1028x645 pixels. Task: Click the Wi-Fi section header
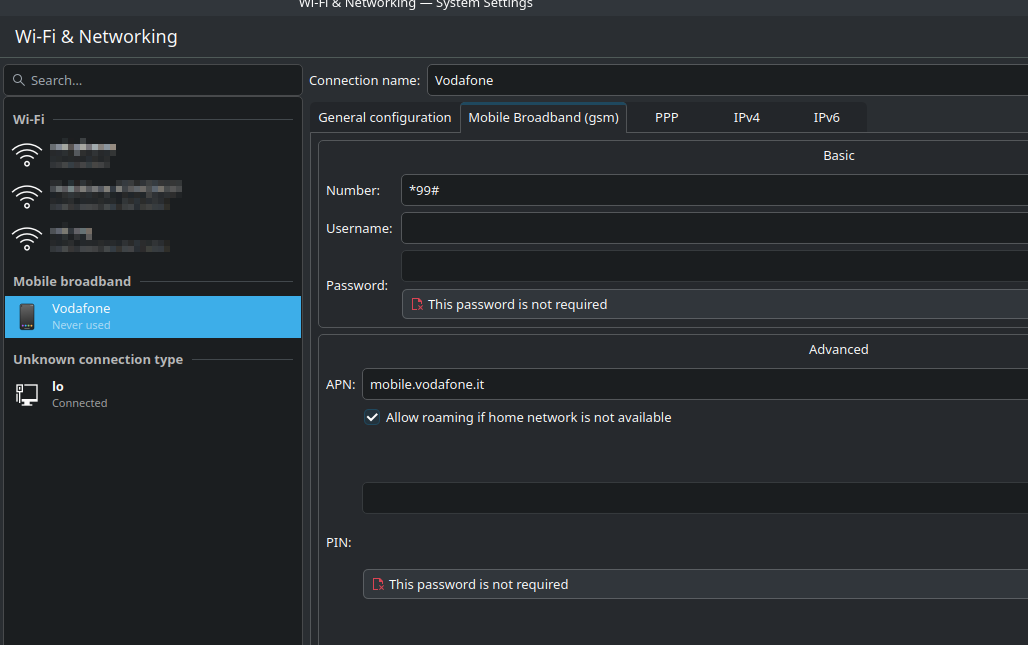click(x=29, y=119)
